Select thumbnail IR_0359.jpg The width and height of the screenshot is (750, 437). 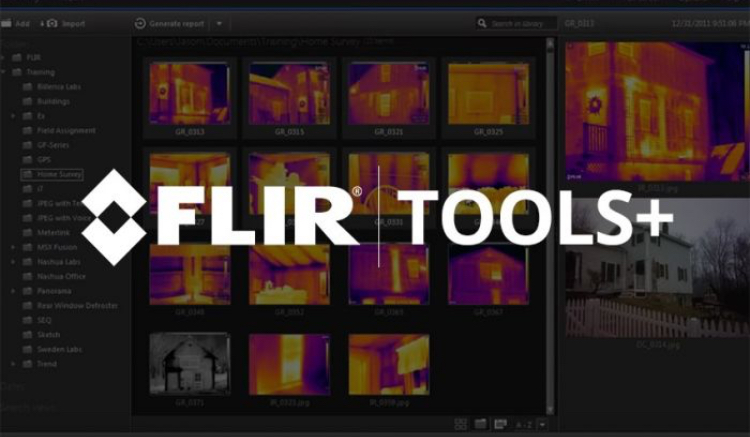coord(389,364)
